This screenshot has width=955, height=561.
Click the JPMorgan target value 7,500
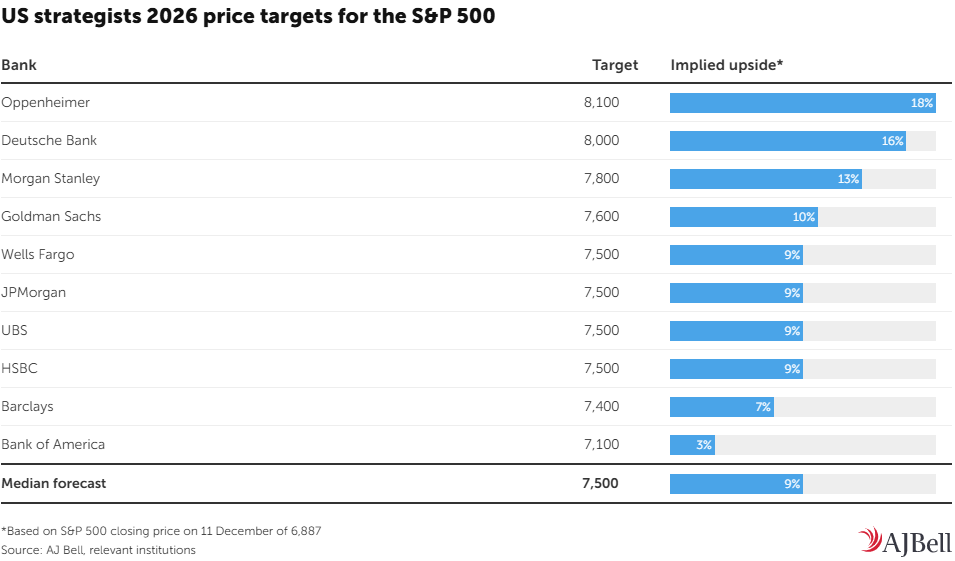click(x=601, y=293)
